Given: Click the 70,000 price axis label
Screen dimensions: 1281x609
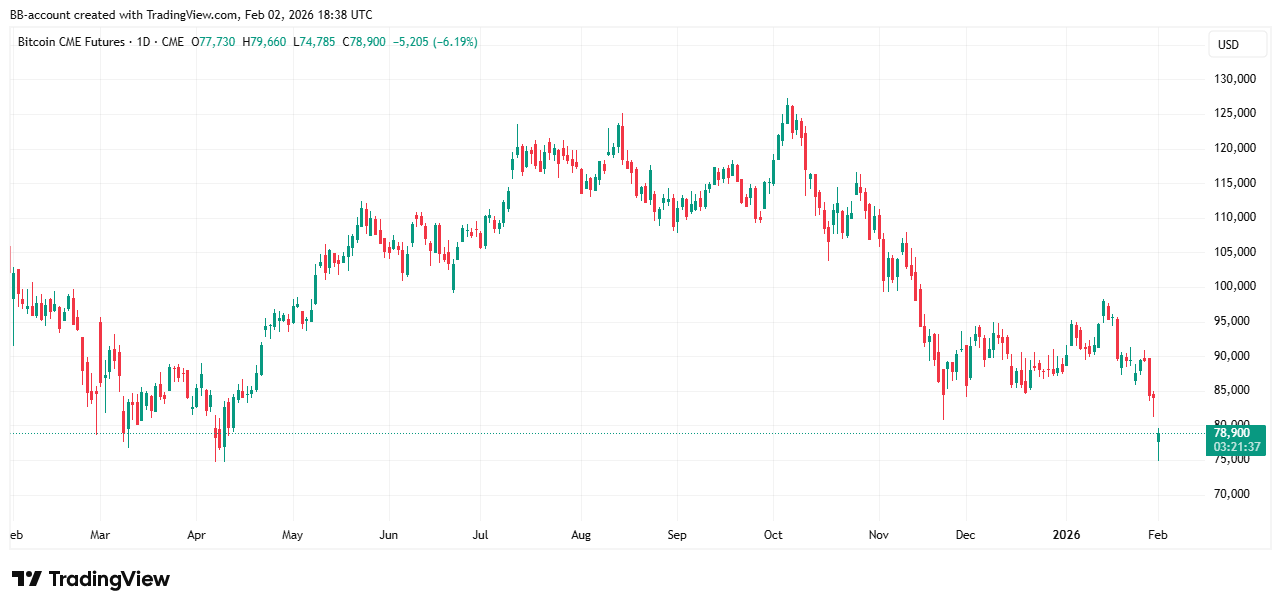Looking at the screenshot, I should (x=1234, y=494).
